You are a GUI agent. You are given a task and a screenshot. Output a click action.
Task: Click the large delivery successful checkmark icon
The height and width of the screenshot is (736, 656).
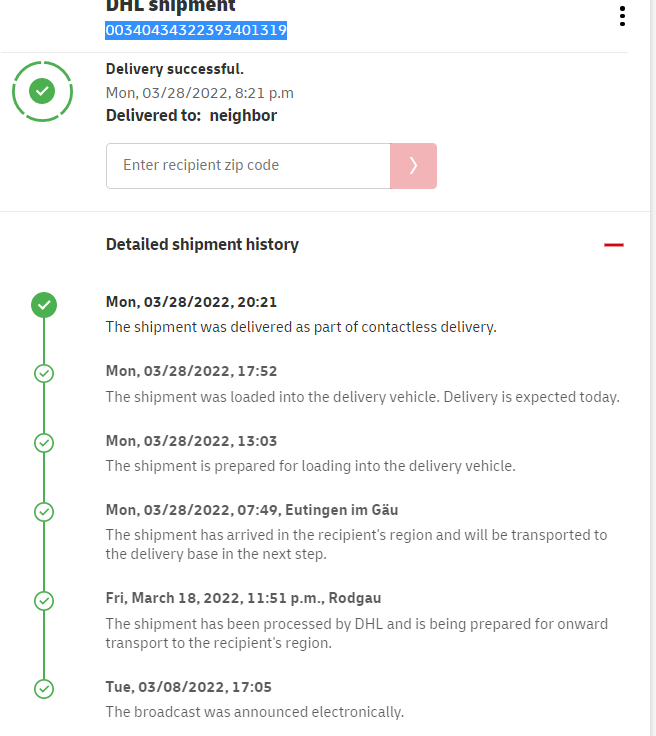pyautogui.click(x=42, y=91)
